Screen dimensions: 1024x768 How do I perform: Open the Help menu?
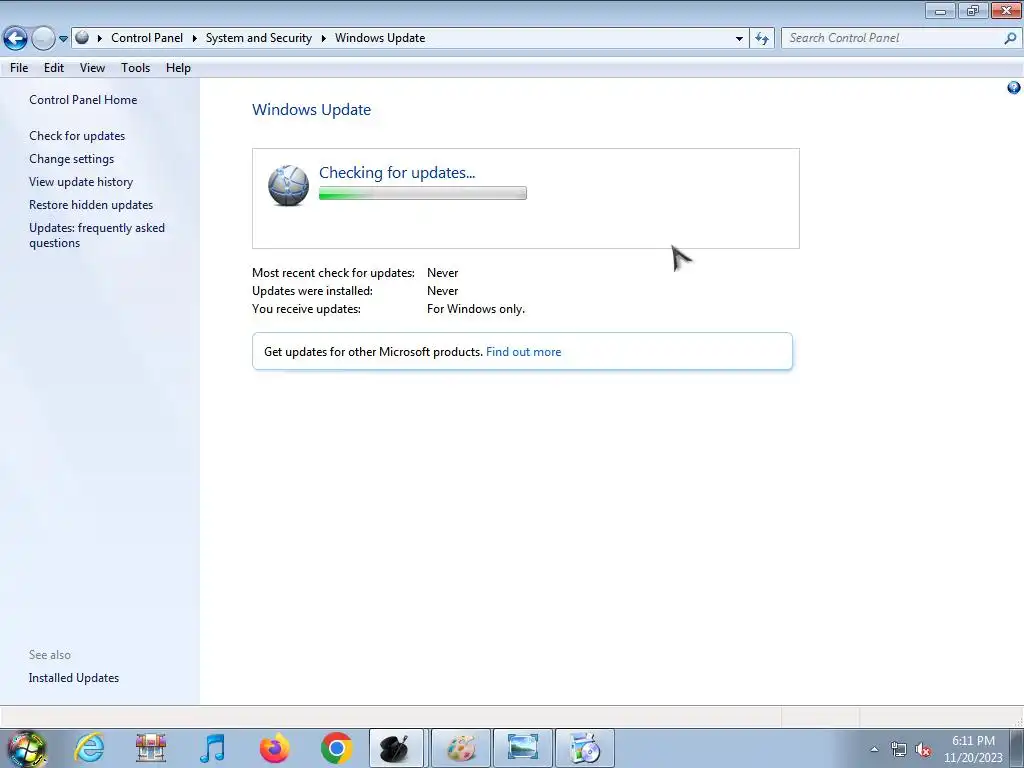pos(178,68)
